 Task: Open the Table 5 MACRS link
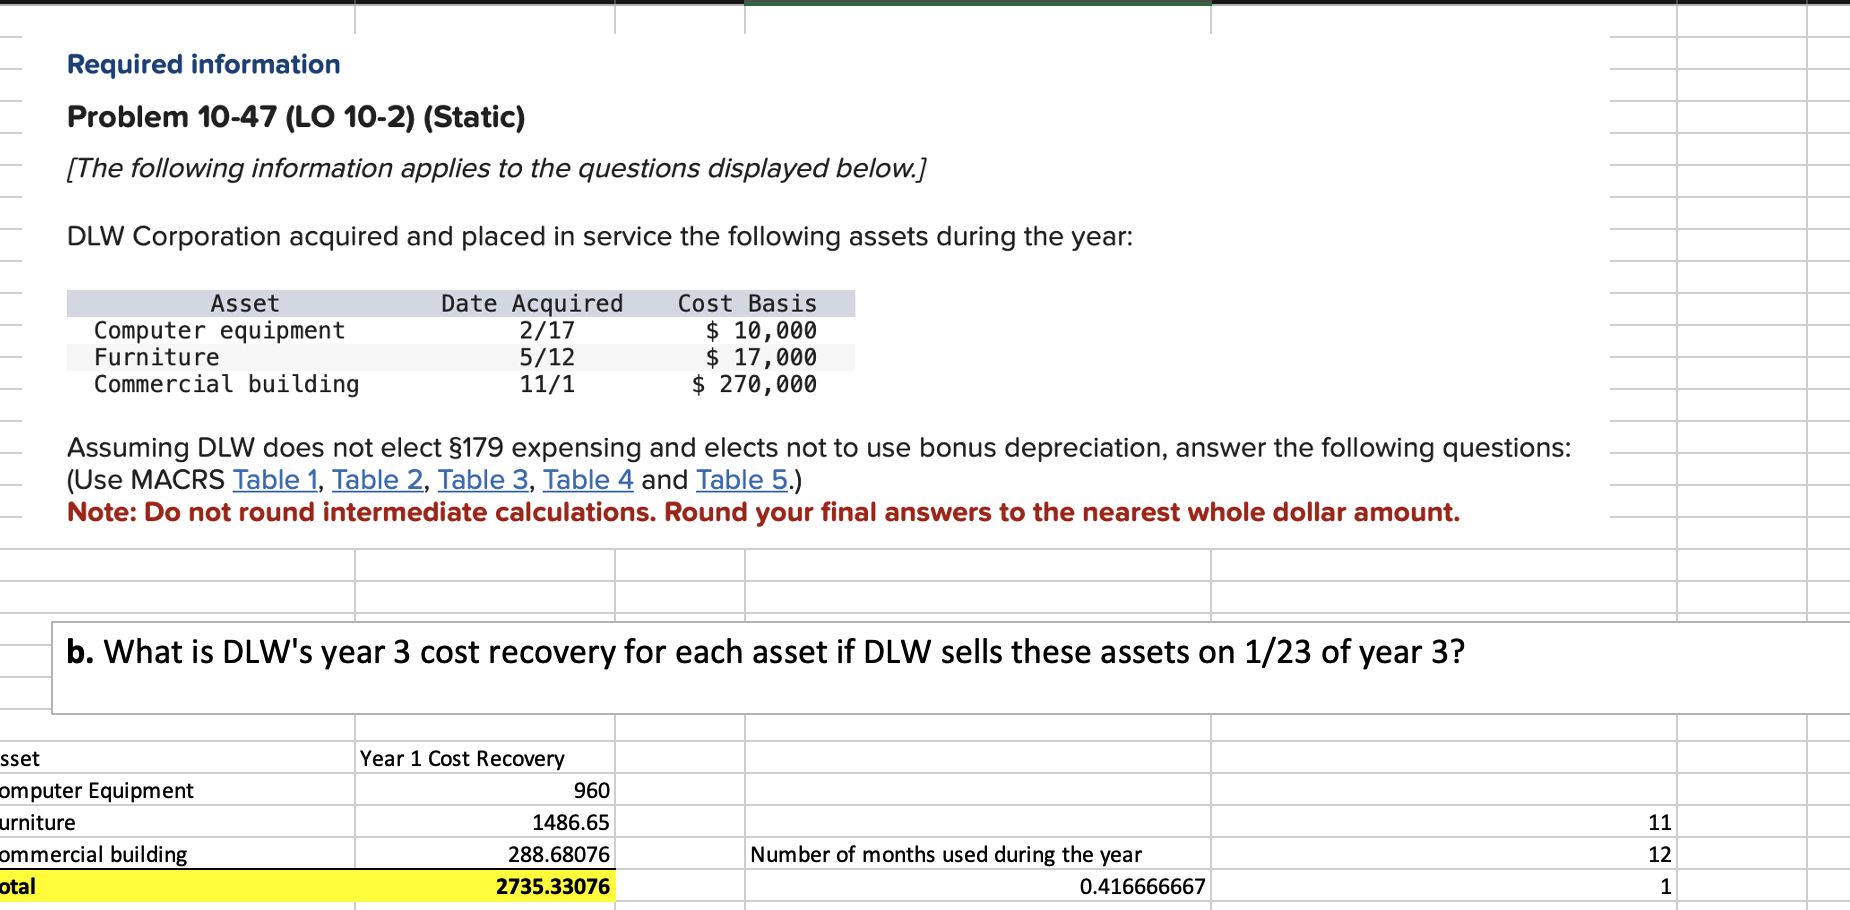point(741,480)
